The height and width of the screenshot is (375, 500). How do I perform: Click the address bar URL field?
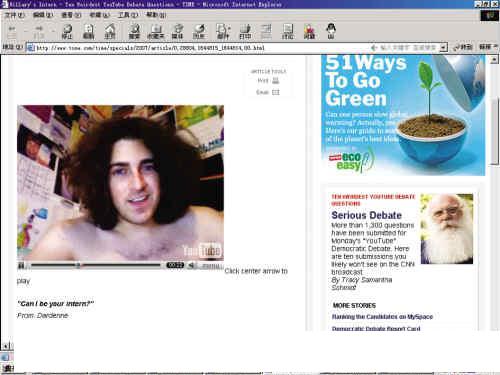tap(200, 48)
